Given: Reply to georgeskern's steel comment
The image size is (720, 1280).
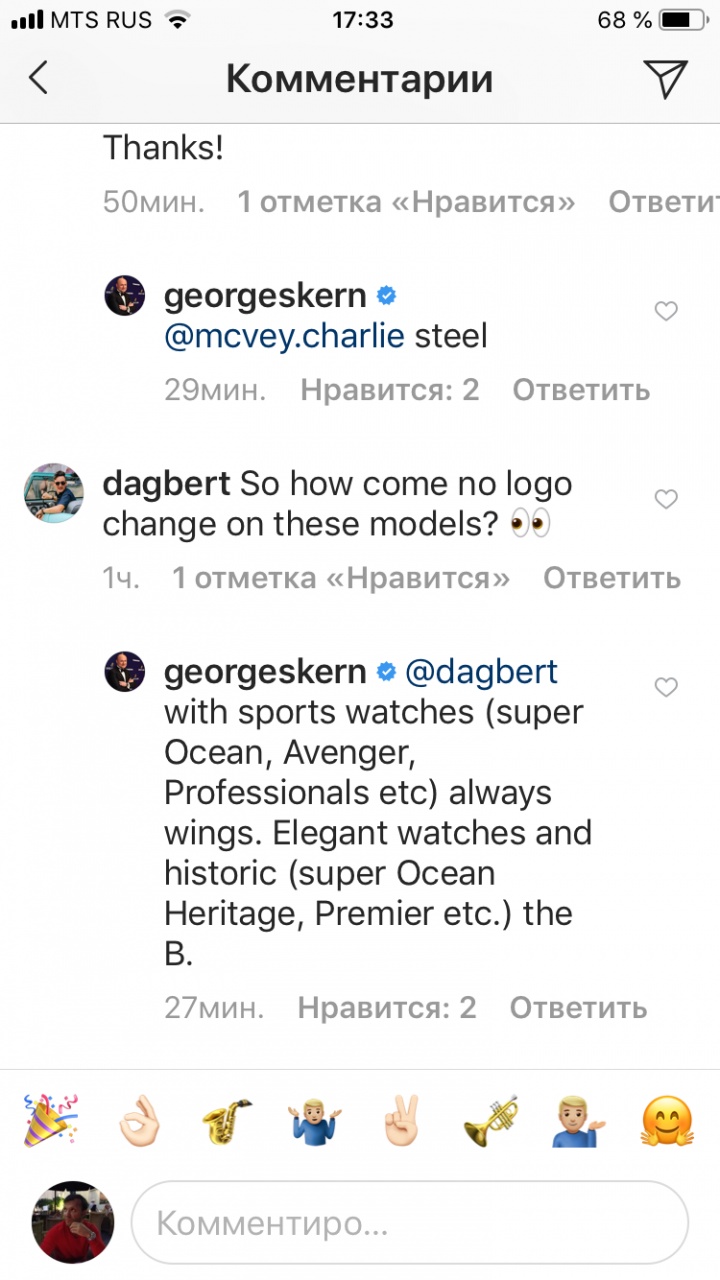Looking at the screenshot, I should pyautogui.click(x=581, y=389).
